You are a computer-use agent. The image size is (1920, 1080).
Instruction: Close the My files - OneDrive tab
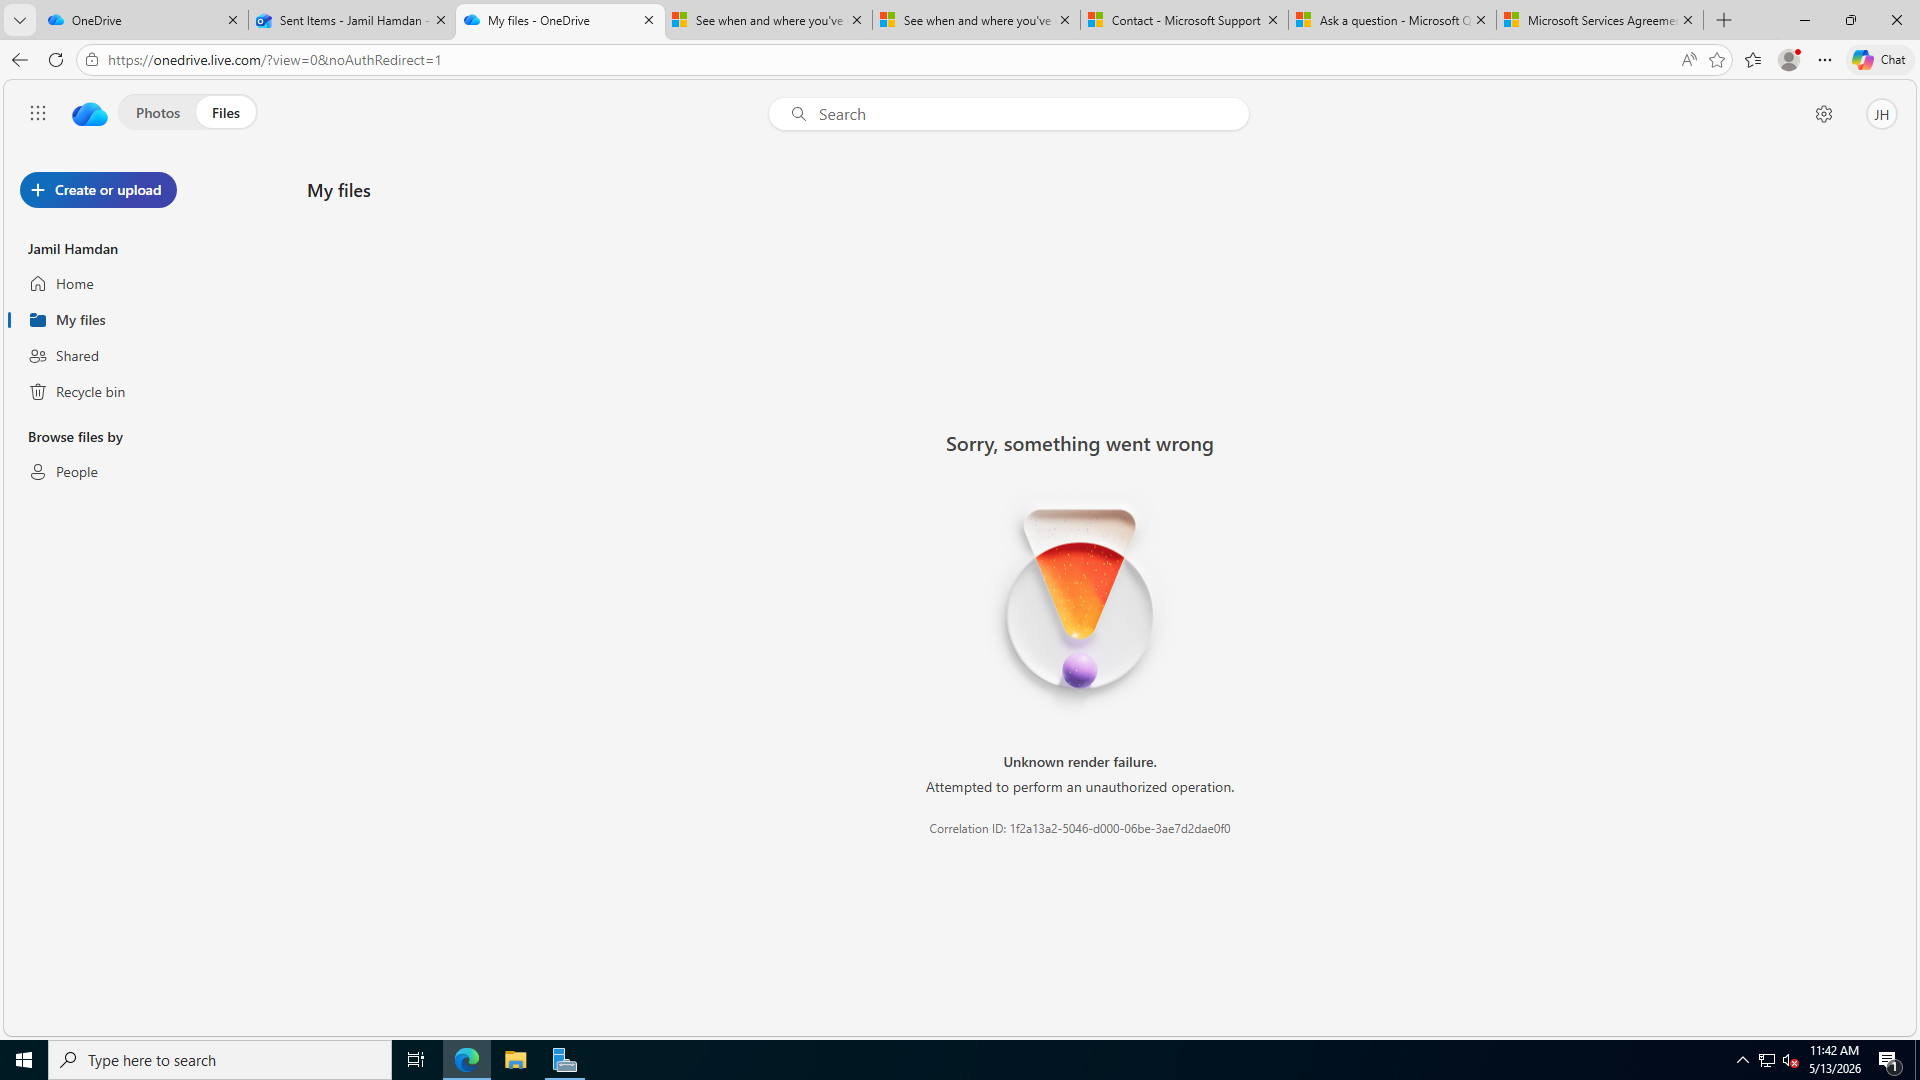pyautogui.click(x=648, y=20)
